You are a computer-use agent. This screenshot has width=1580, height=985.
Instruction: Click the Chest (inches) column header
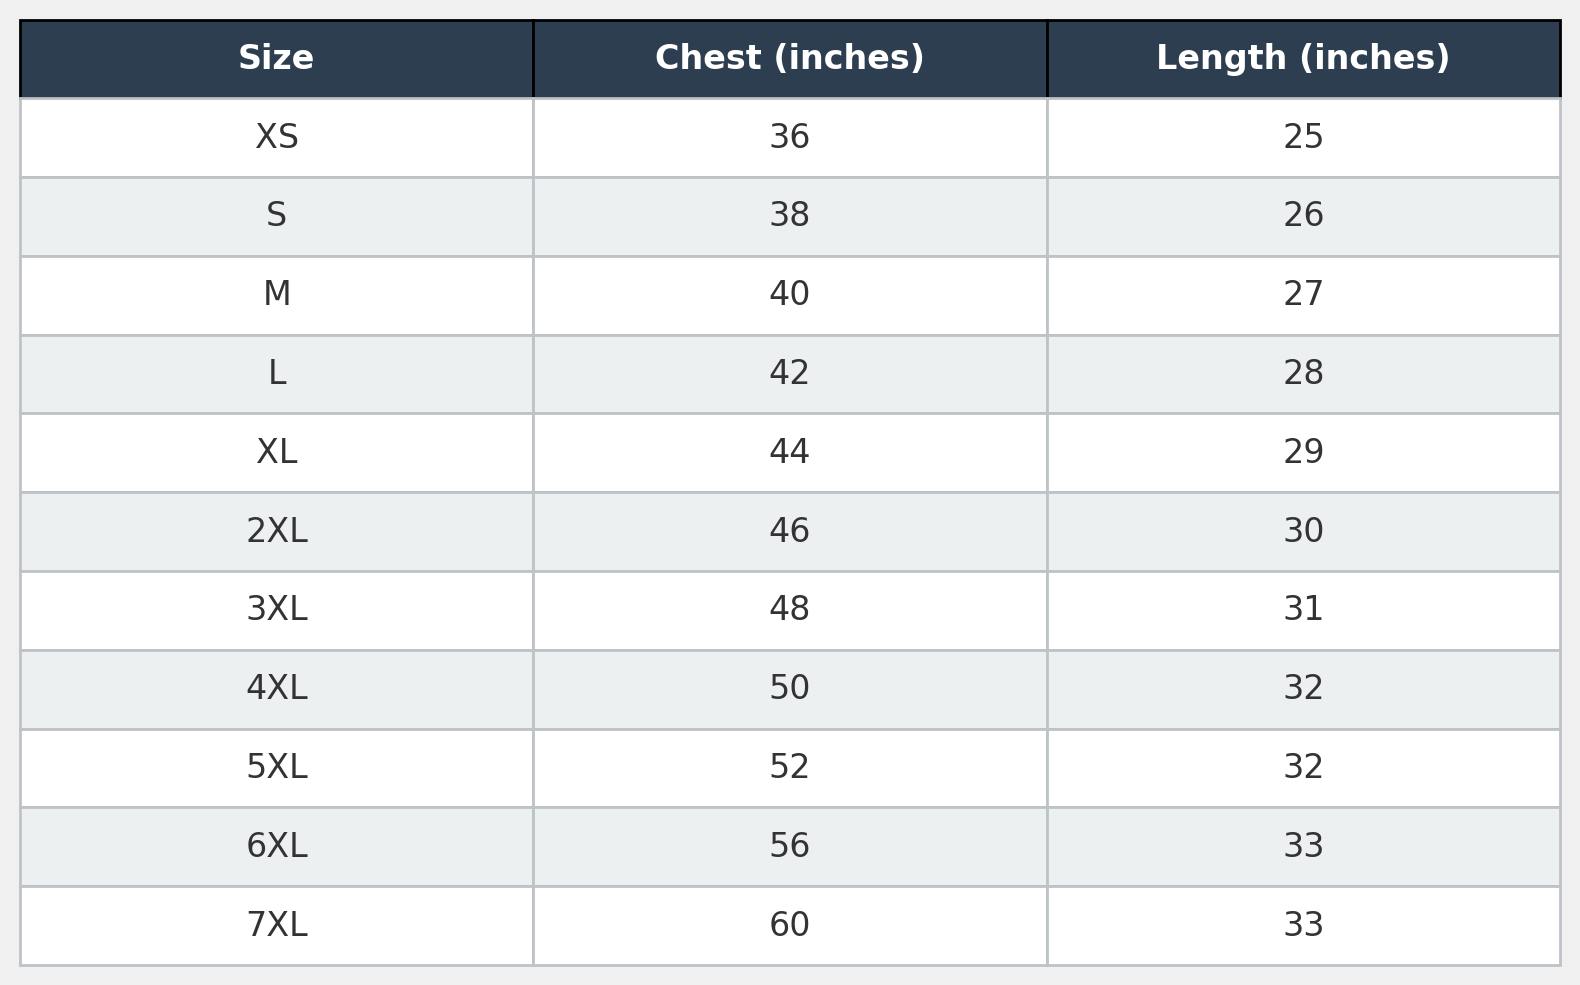pyautogui.click(x=790, y=59)
